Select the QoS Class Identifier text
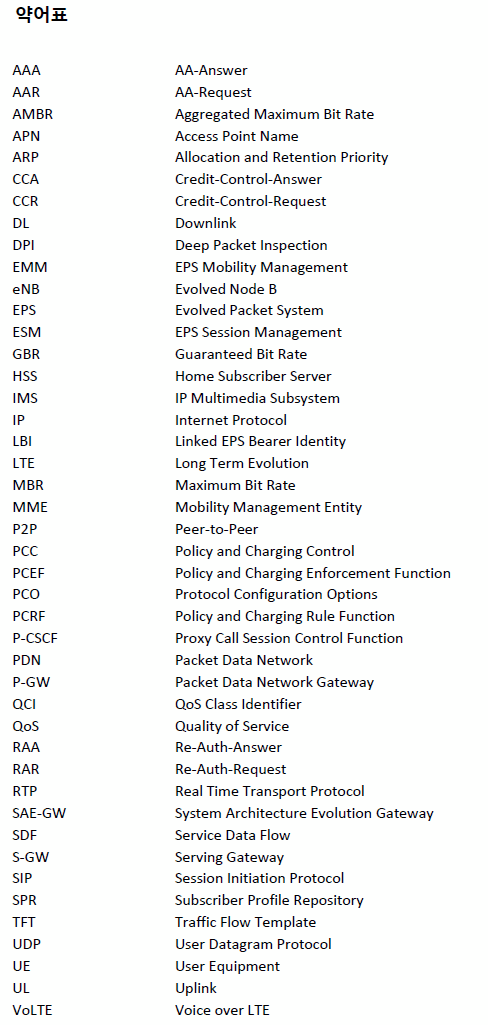Viewport: 488px width, 1025px height. [238, 704]
